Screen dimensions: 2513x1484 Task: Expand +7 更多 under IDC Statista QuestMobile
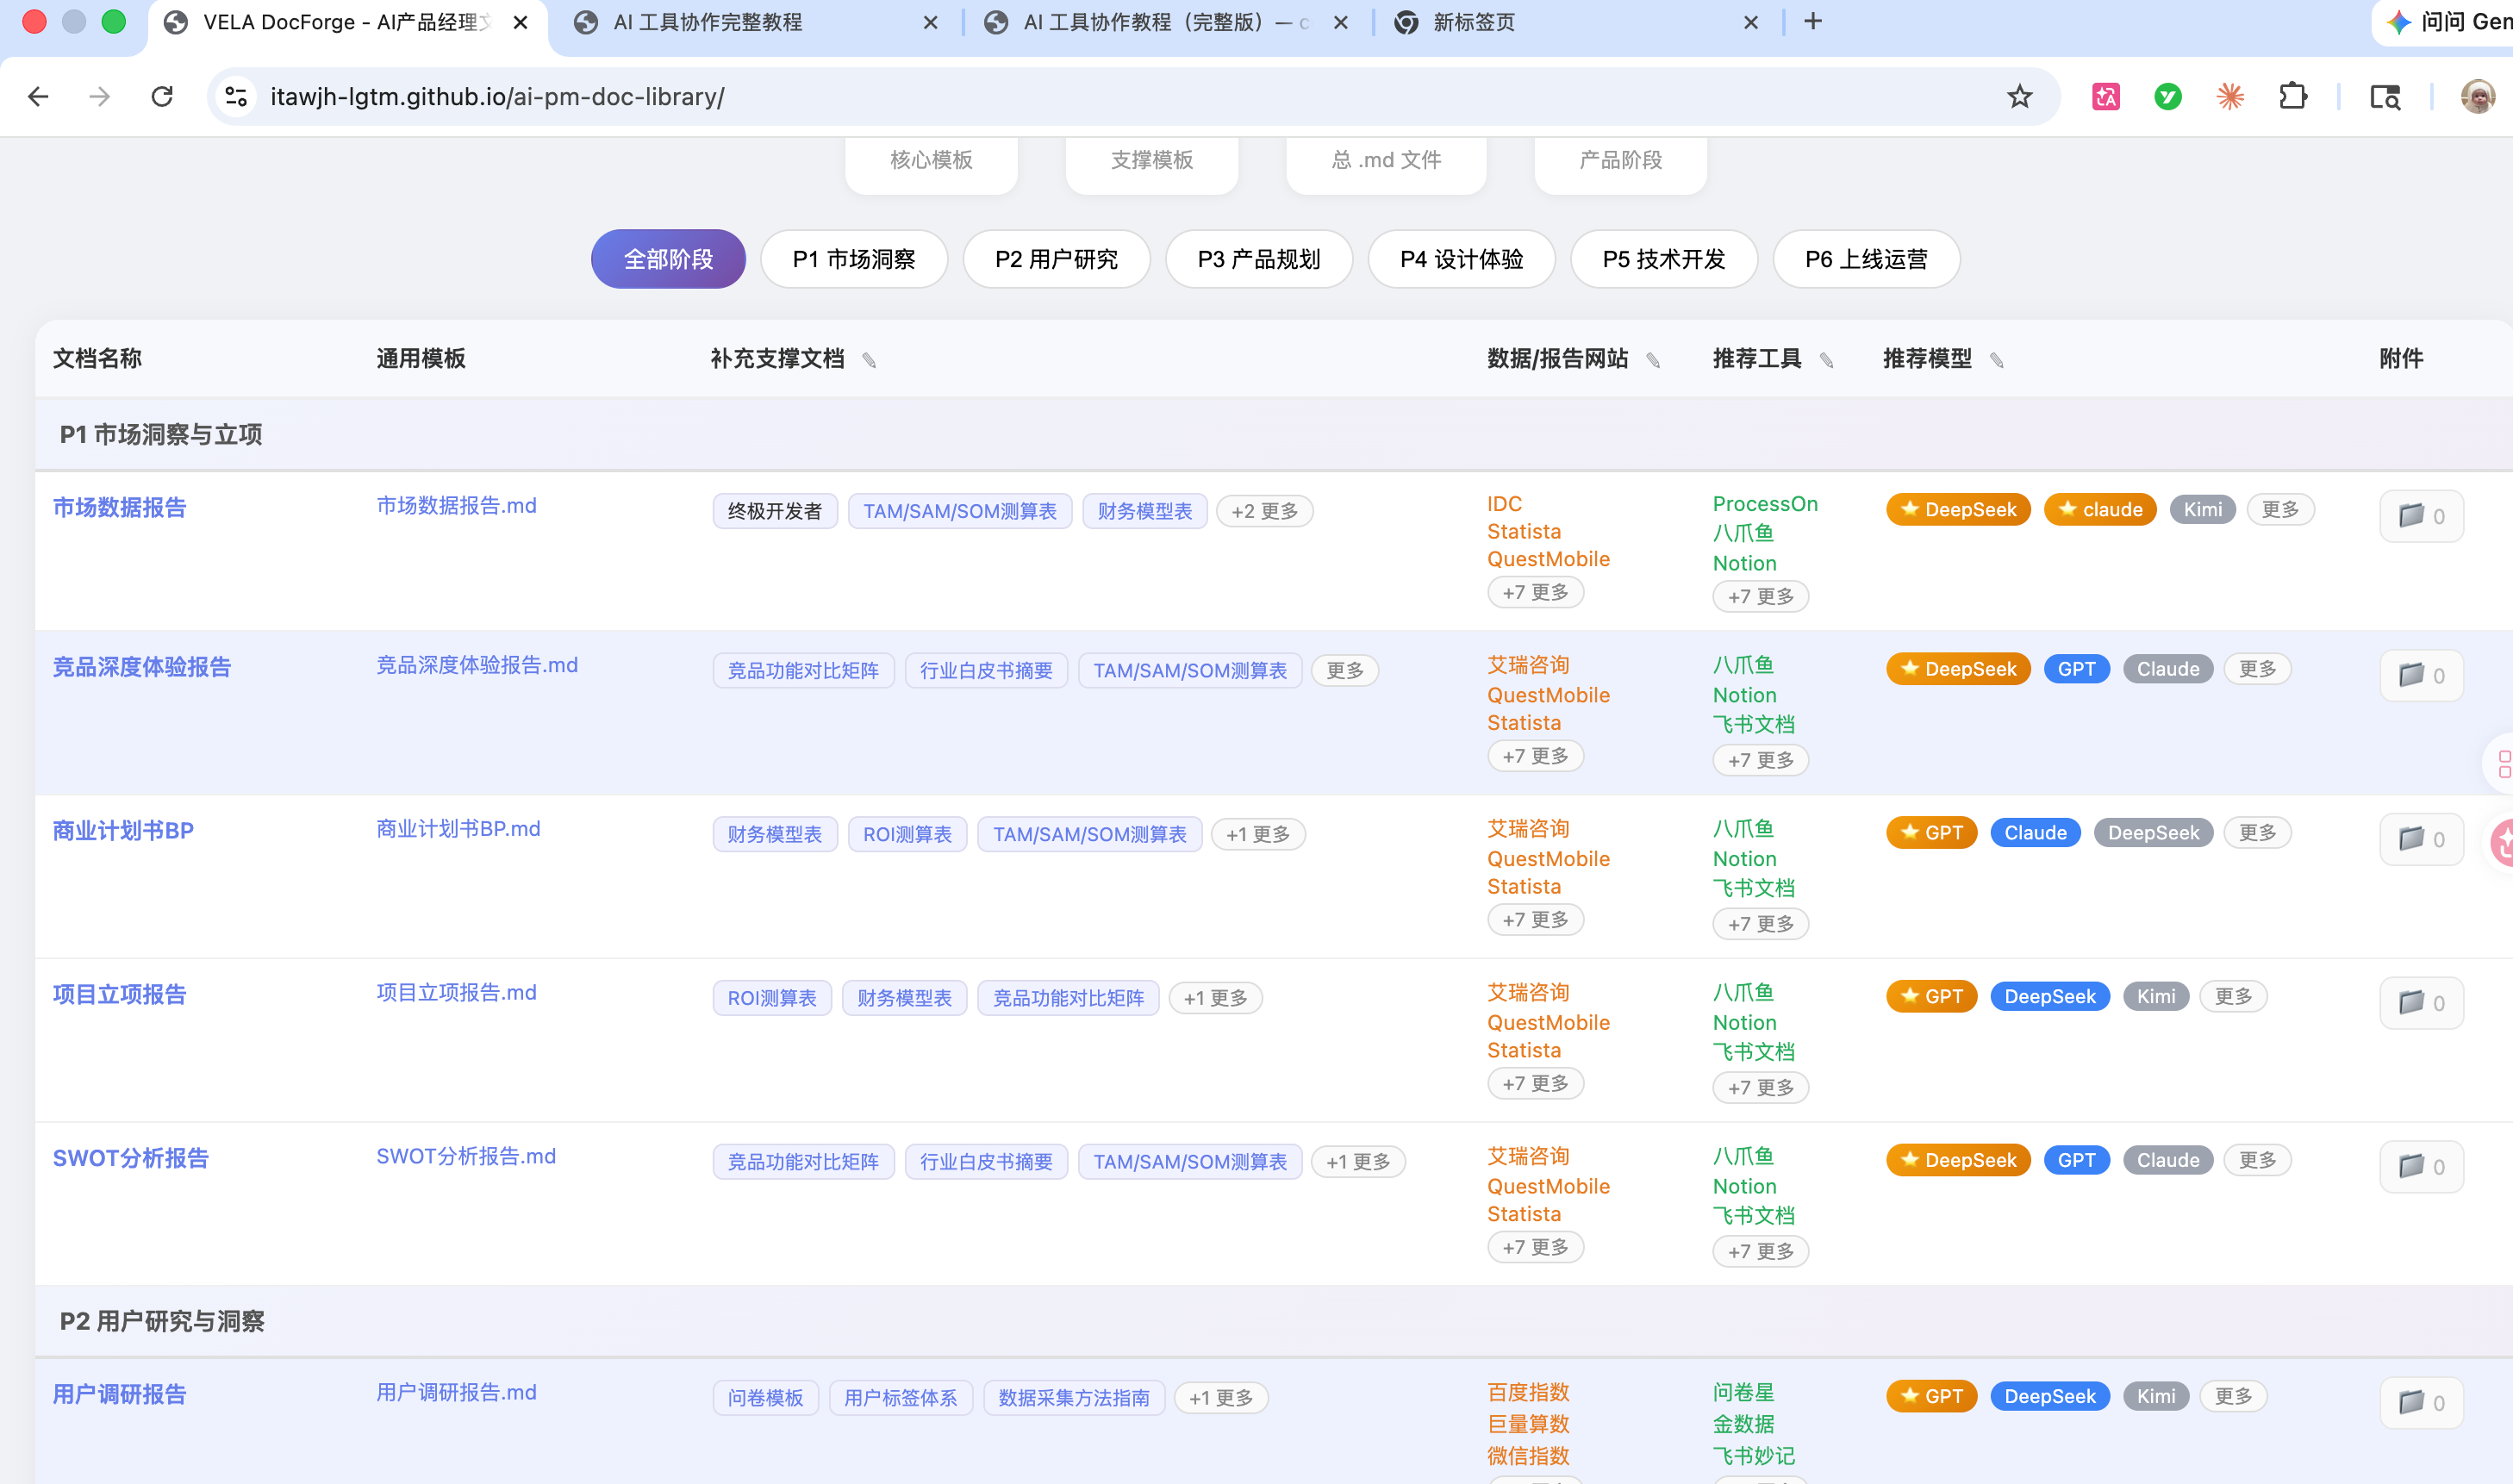(1535, 593)
